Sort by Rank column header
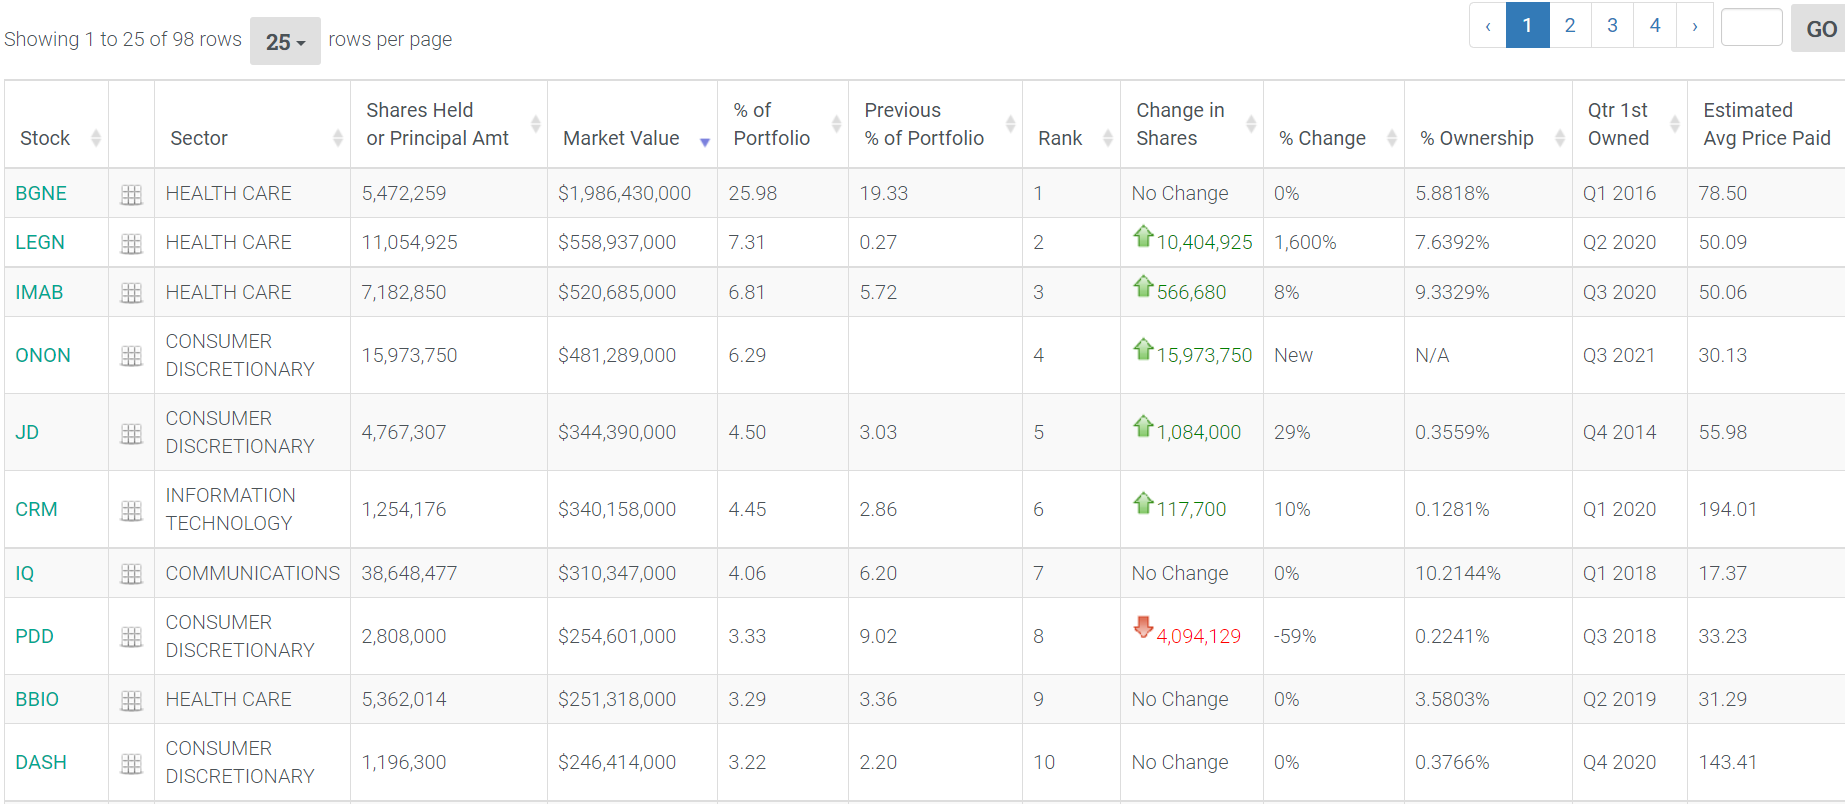The image size is (1845, 804). click(1060, 138)
